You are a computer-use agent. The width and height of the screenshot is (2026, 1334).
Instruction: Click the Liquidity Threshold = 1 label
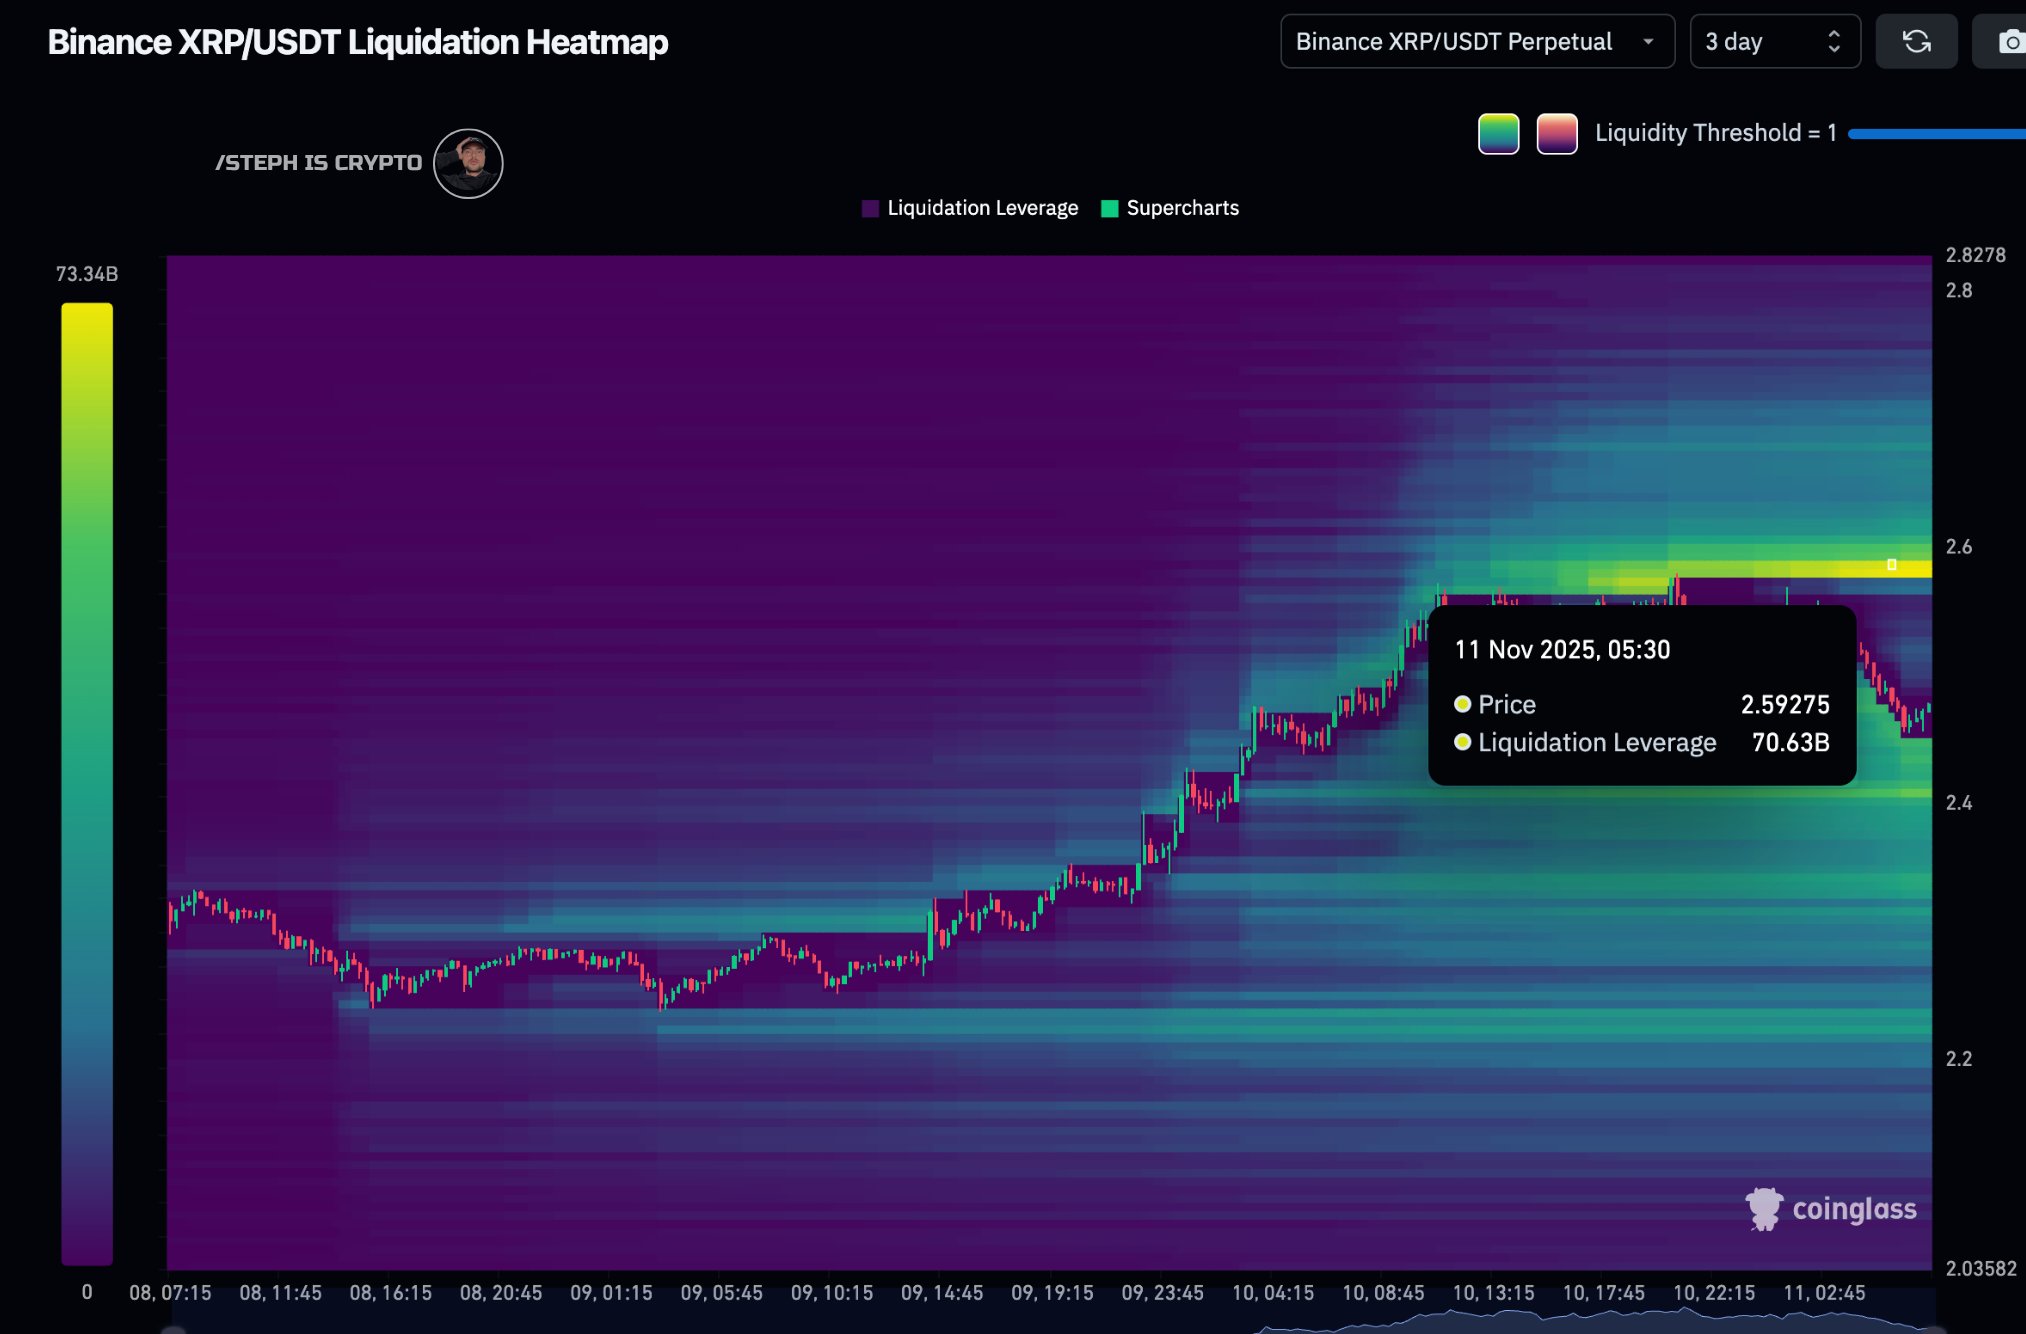point(1715,132)
